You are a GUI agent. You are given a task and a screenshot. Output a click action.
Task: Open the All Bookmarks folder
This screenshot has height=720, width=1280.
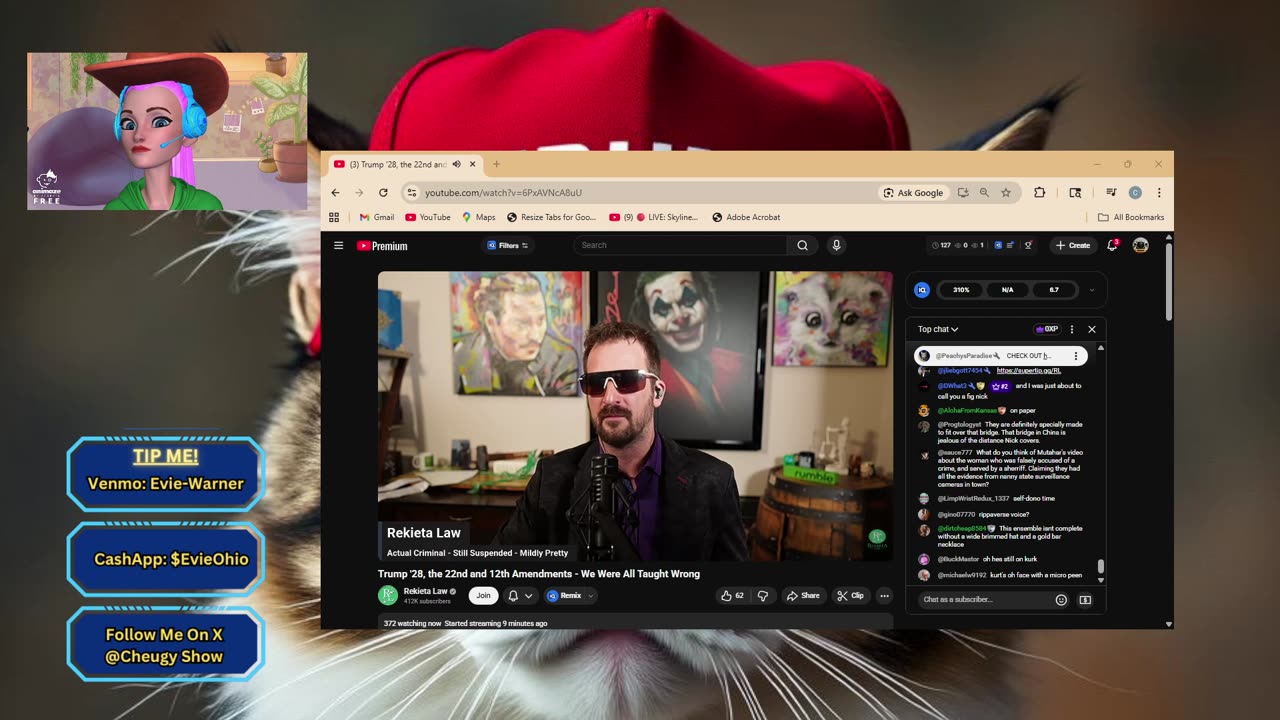pyautogui.click(x=1131, y=217)
